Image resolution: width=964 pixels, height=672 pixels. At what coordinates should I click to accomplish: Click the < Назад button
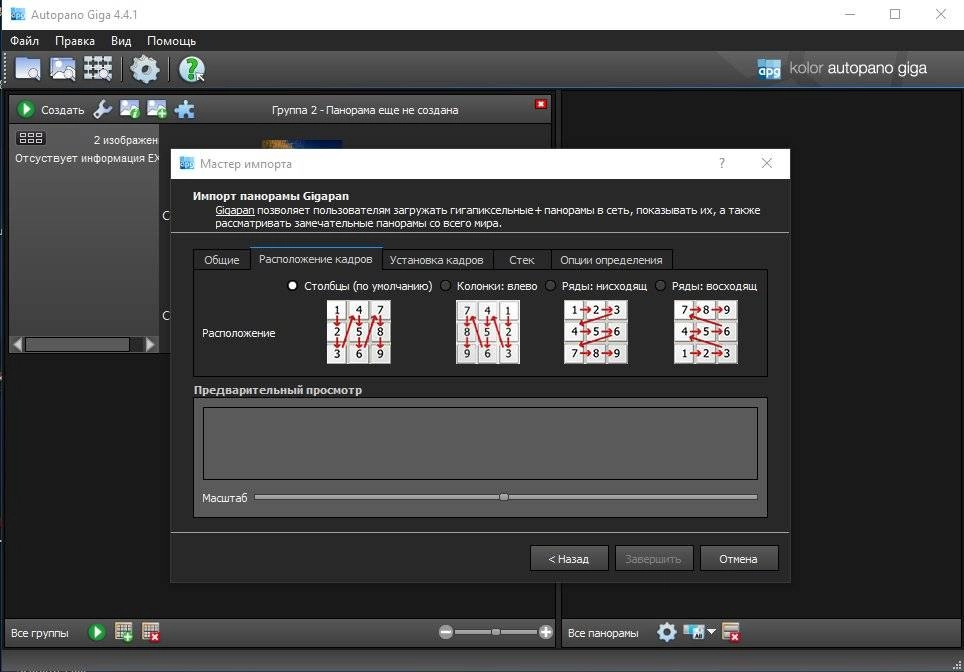tap(569, 558)
